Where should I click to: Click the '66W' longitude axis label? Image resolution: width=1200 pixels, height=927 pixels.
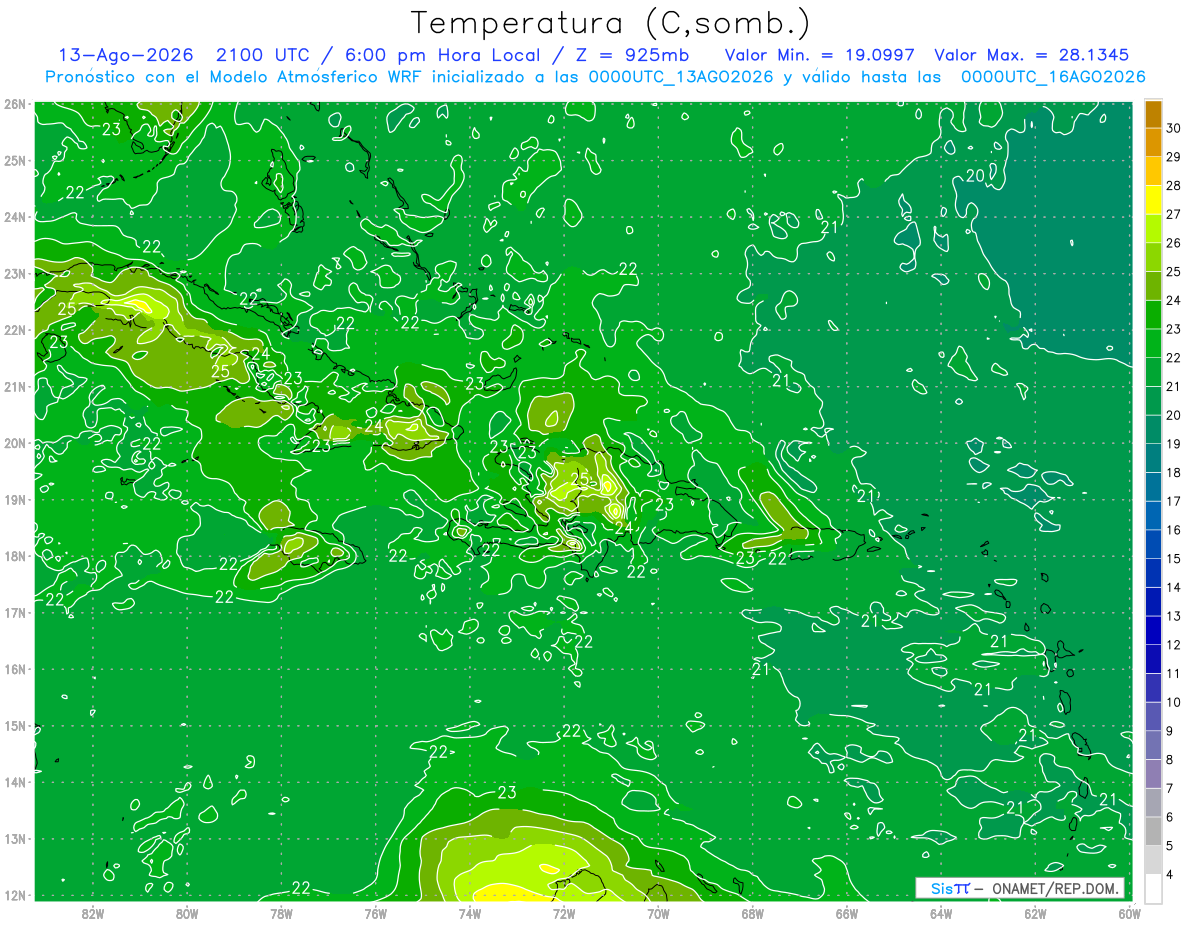click(x=846, y=913)
